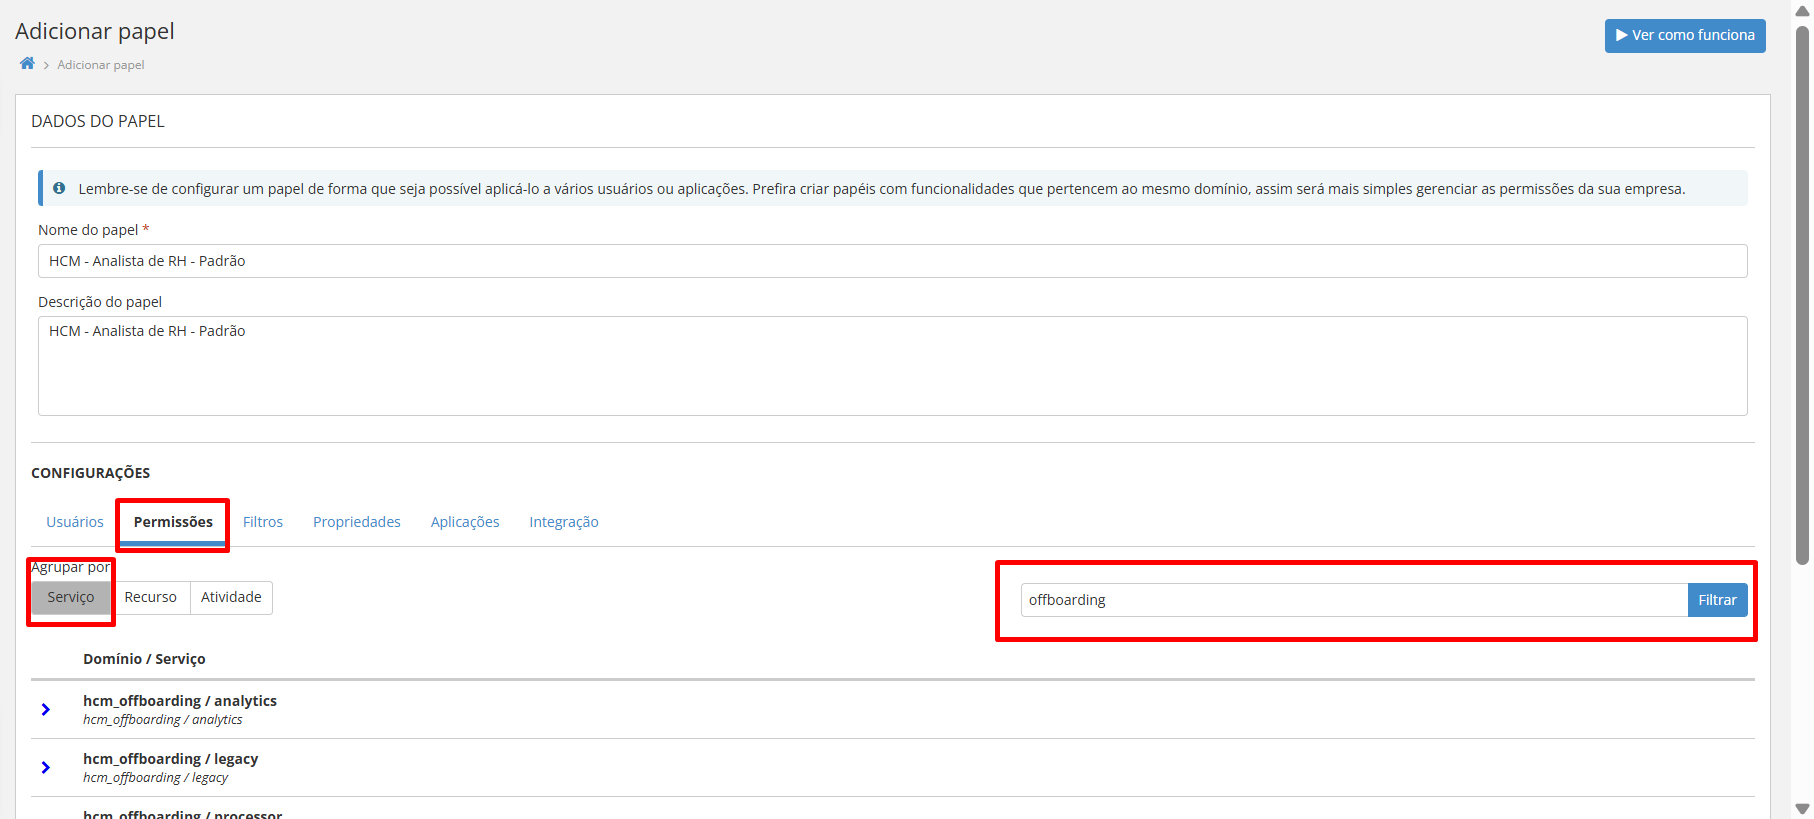Screen dimensions: 1814x819
Task: Click the Adicionar papel breadcrumb text
Action: pos(101,65)
